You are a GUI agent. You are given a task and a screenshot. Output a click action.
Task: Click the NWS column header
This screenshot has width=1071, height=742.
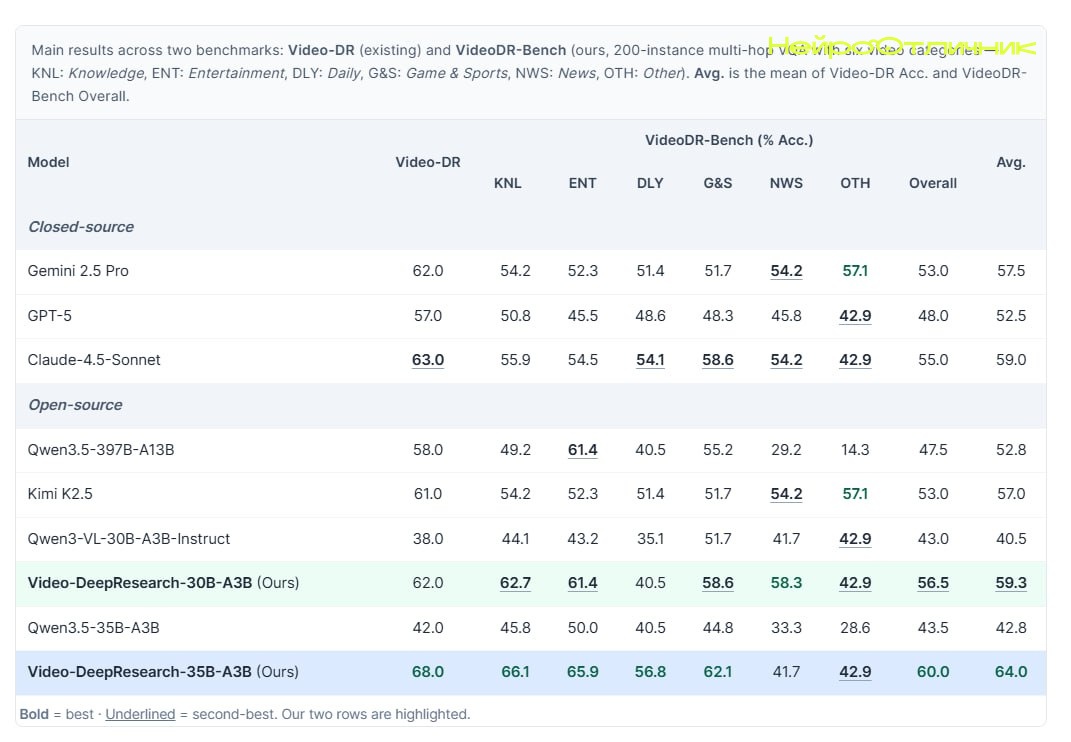(x=786, y=183)
